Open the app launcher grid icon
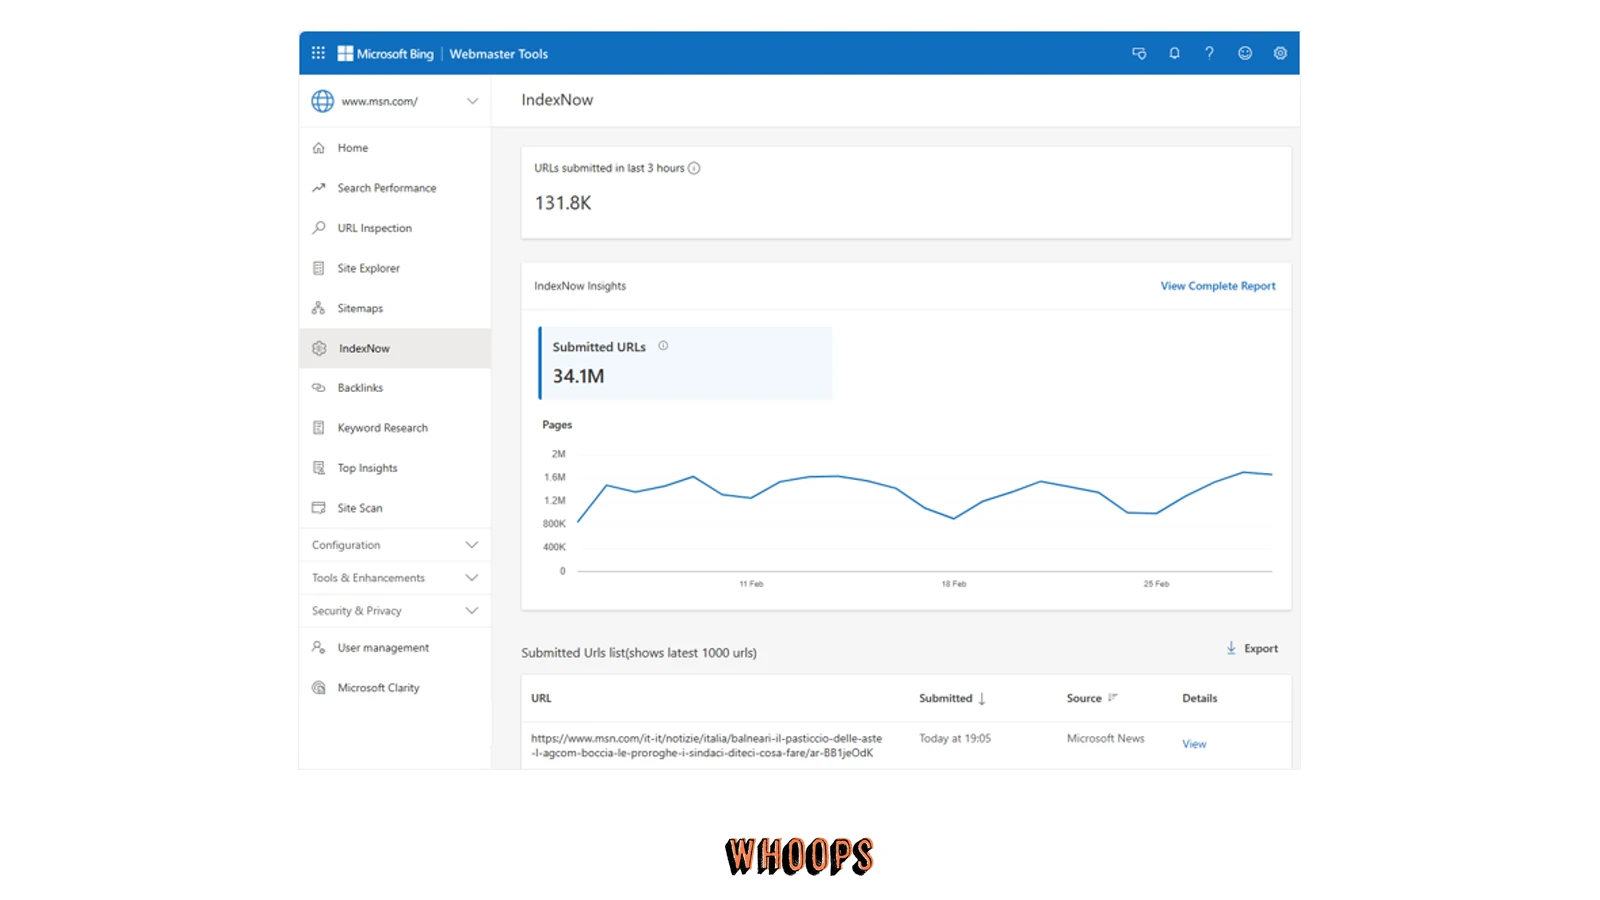 (318, 53)
